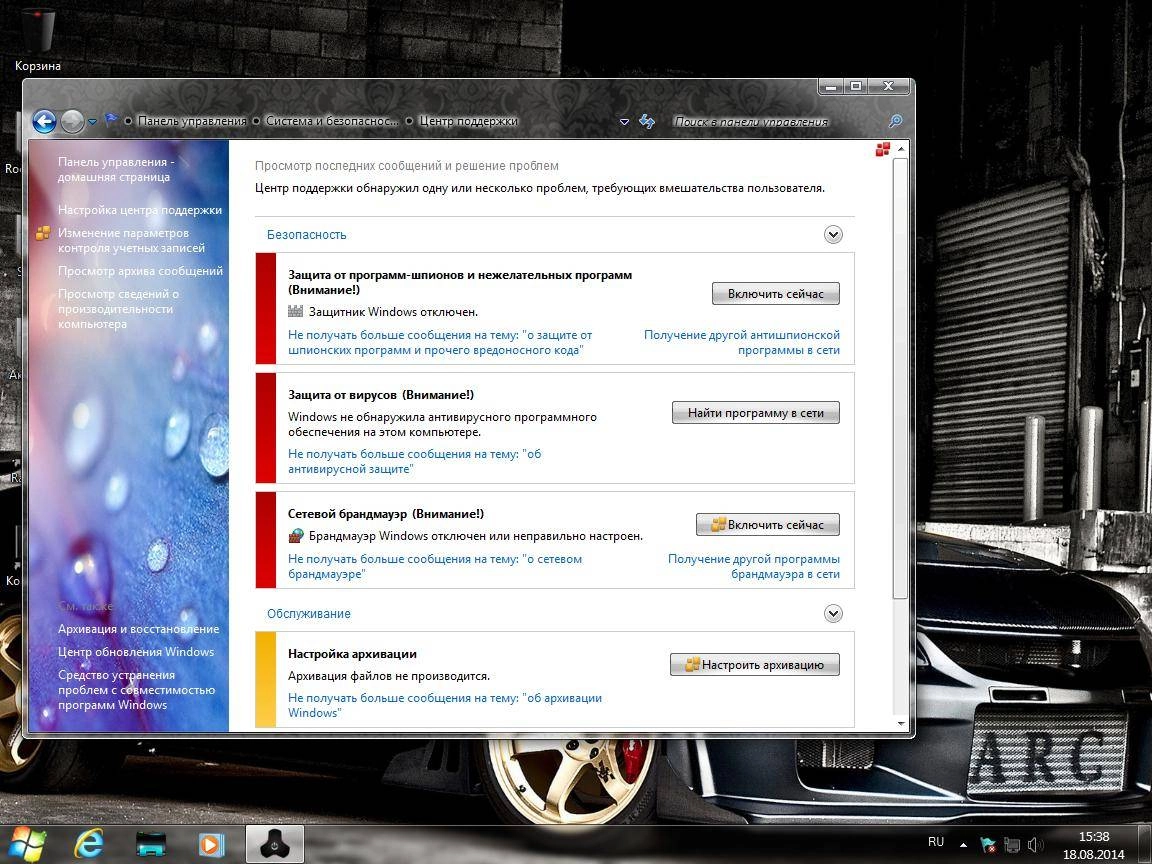Click the shield icon beside 'Изменение параметров'
The height and width of the screenshot is (864, 1152).
[x=43, y=234]
